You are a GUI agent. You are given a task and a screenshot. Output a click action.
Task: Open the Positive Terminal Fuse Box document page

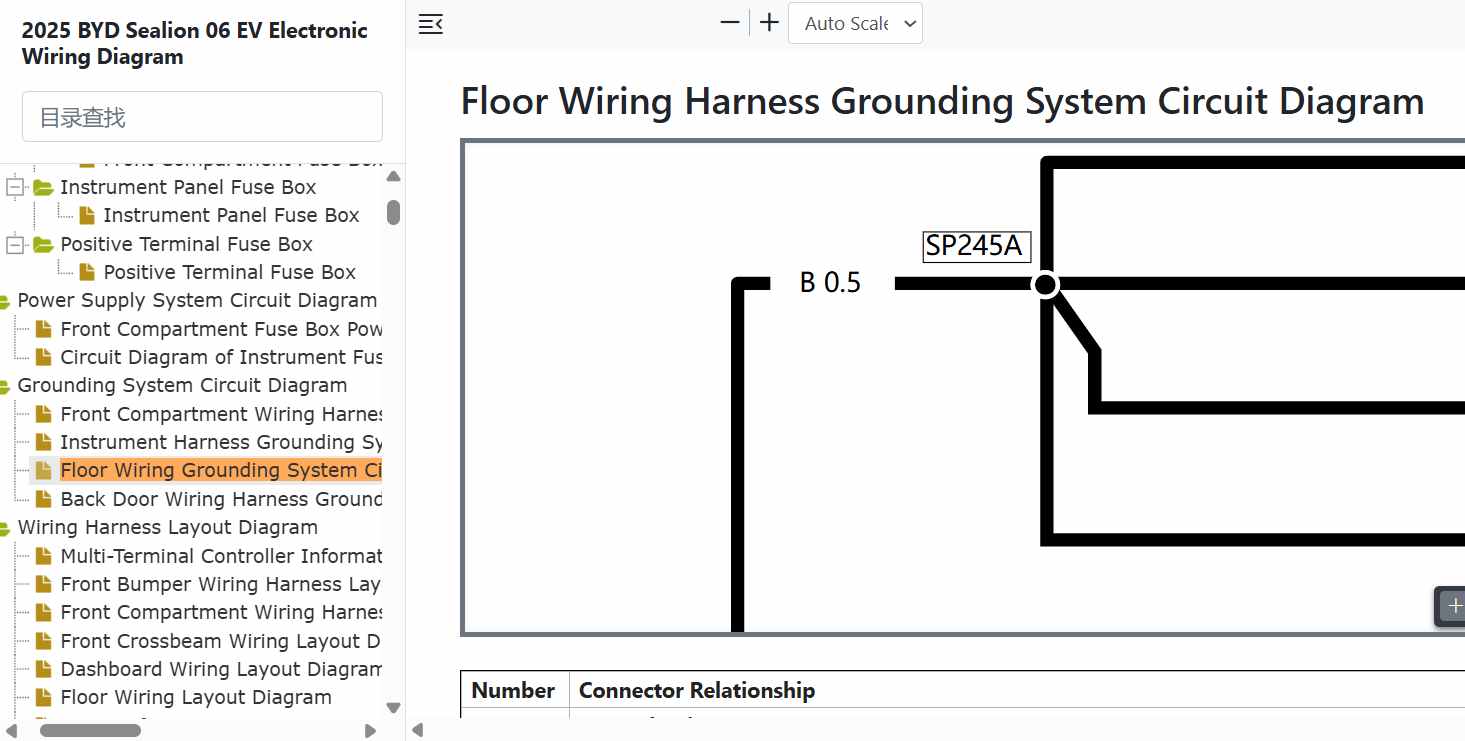click(x=229, y=272)
